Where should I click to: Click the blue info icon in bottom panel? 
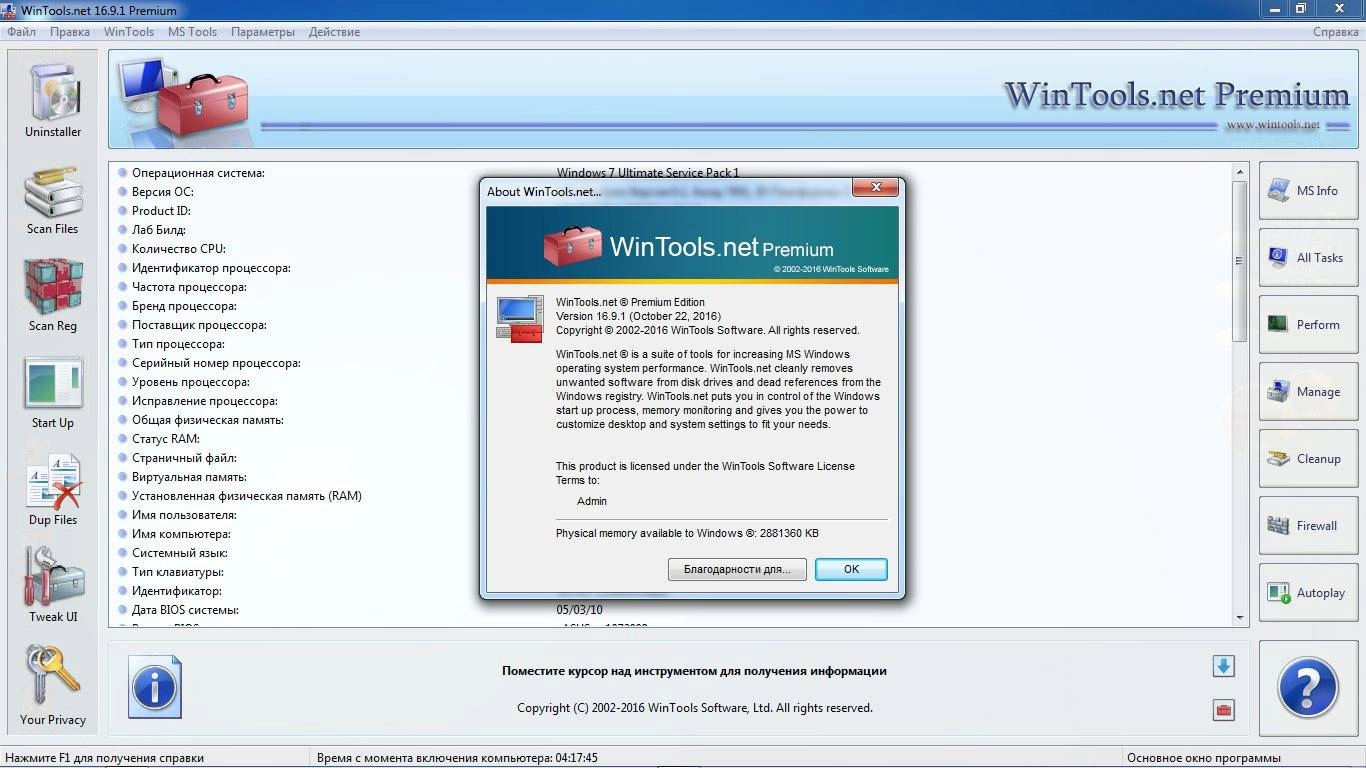point(155,687)
